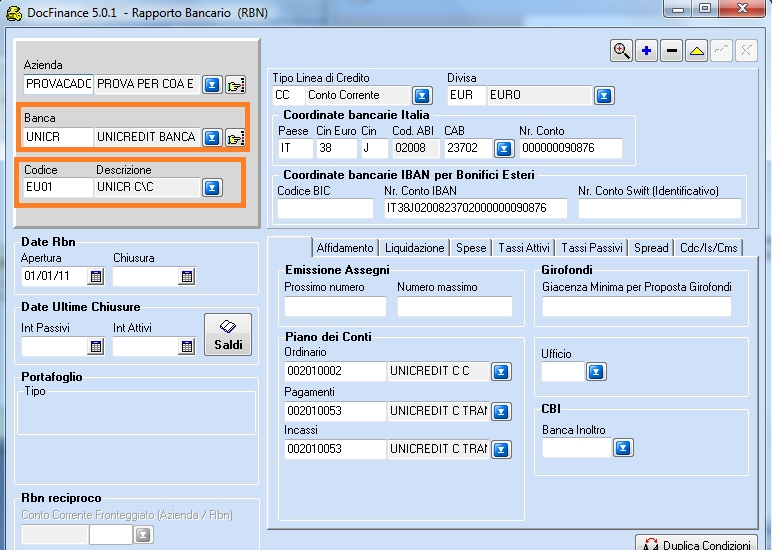The width and height of the screenshot is (772, 550).
Task: Click the Numero massimo field
Action: tap(454, 306)
